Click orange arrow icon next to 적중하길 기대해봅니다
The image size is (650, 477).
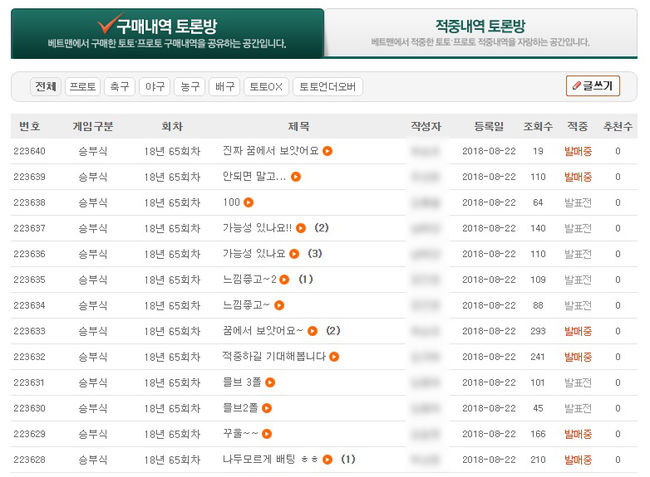coord(334,356)
